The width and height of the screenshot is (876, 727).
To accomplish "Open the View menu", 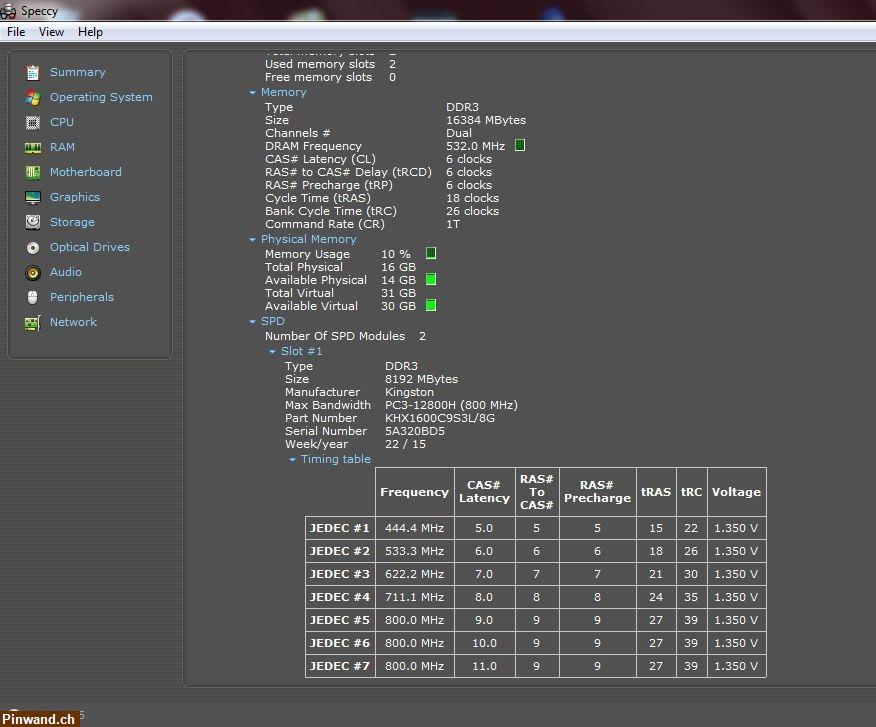I will (50, 31).
